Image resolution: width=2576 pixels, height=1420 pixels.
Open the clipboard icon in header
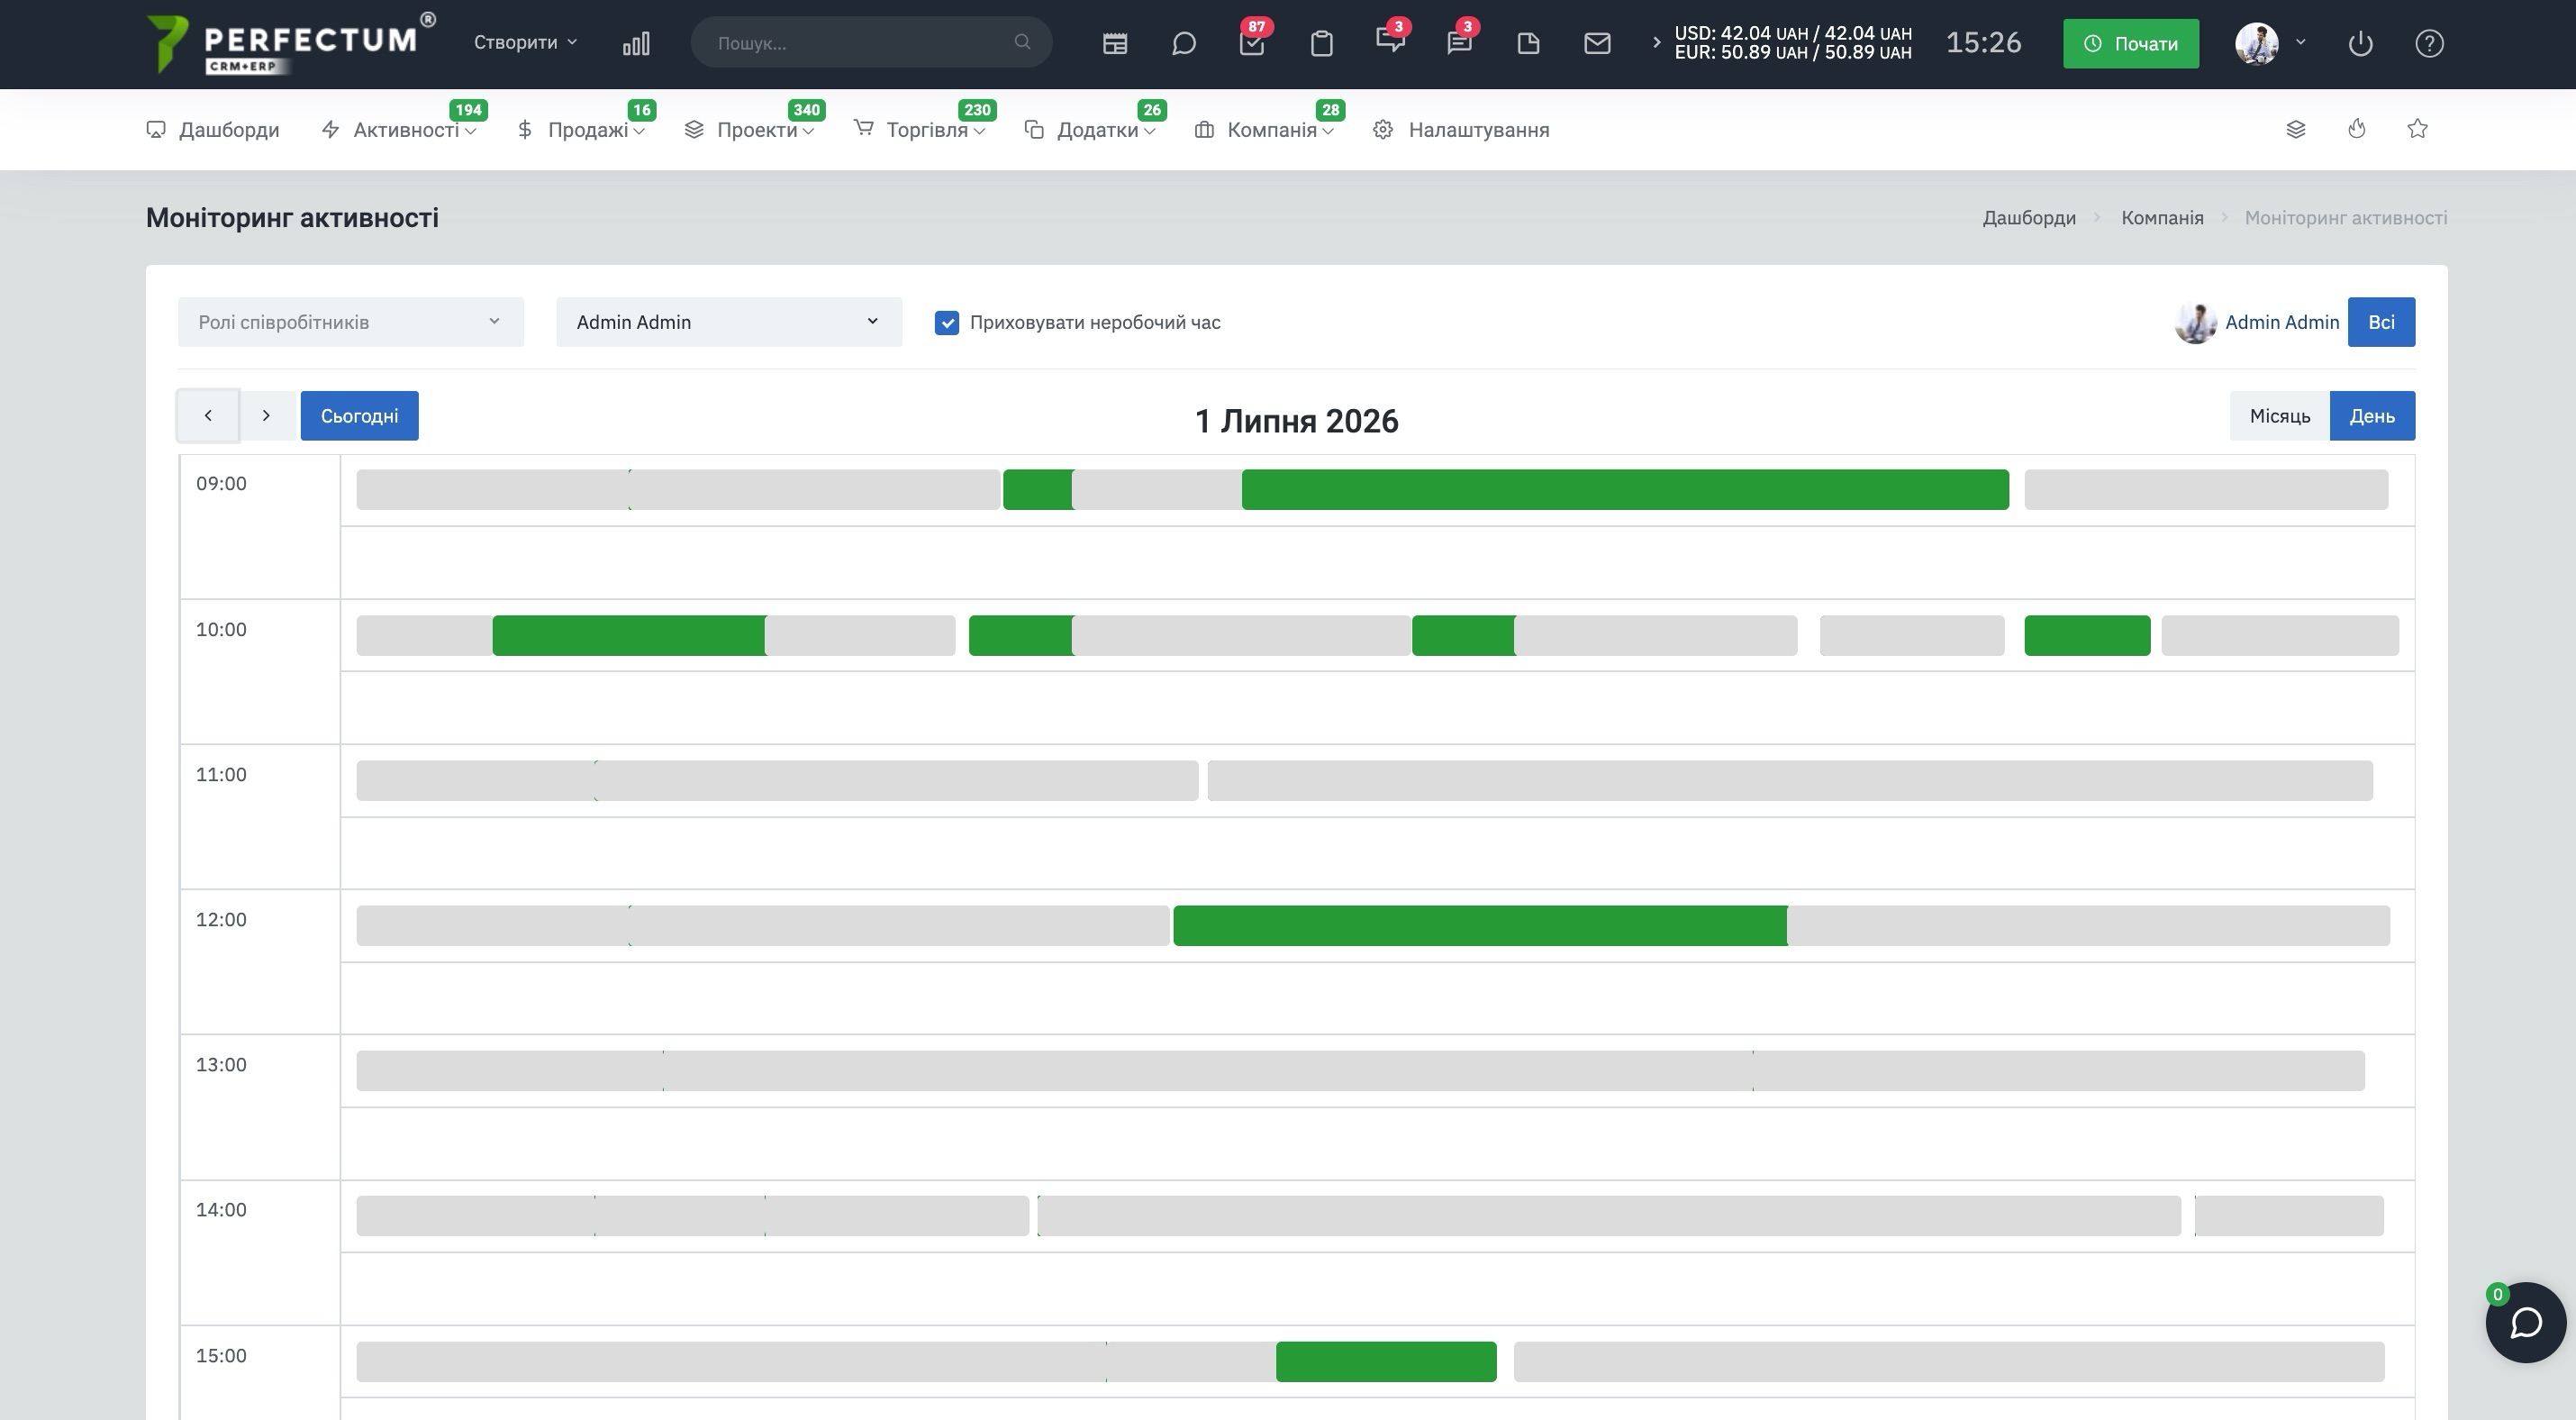(1321, 43)
